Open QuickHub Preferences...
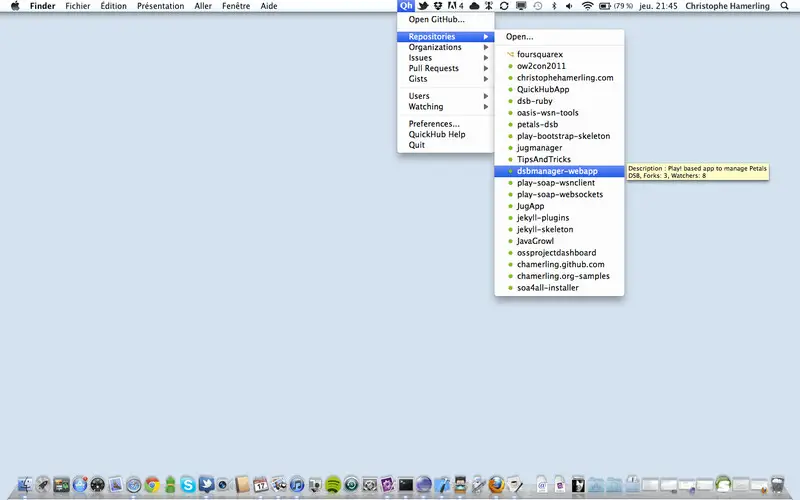The image size is (800, 500). (x=445, y=123)
